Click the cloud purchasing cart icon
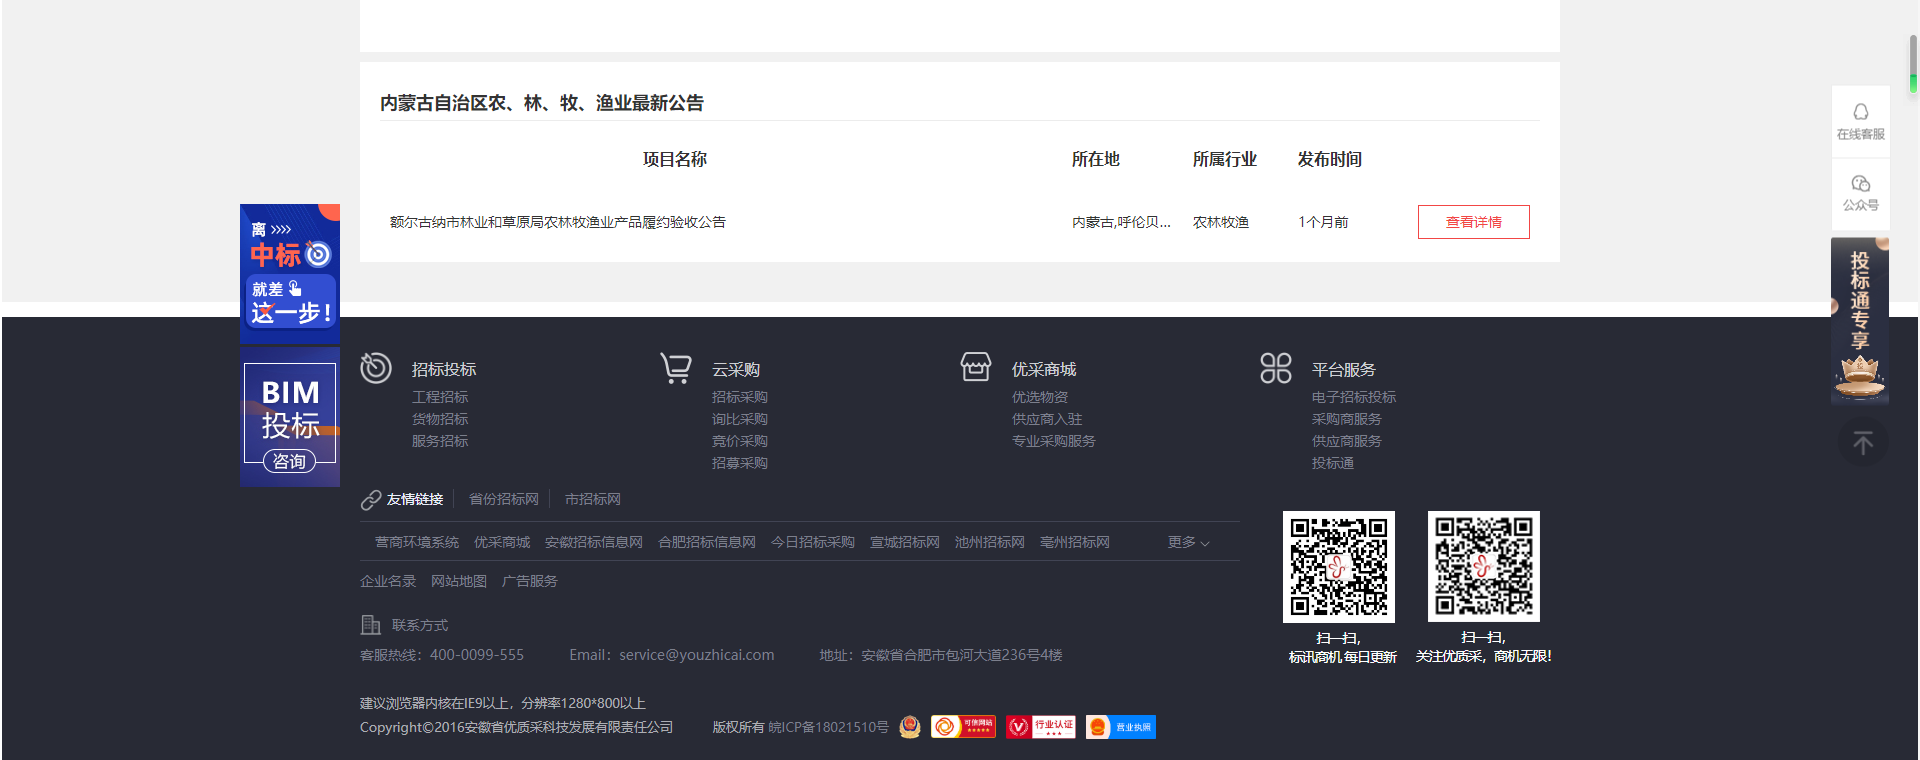 point(676,368)
